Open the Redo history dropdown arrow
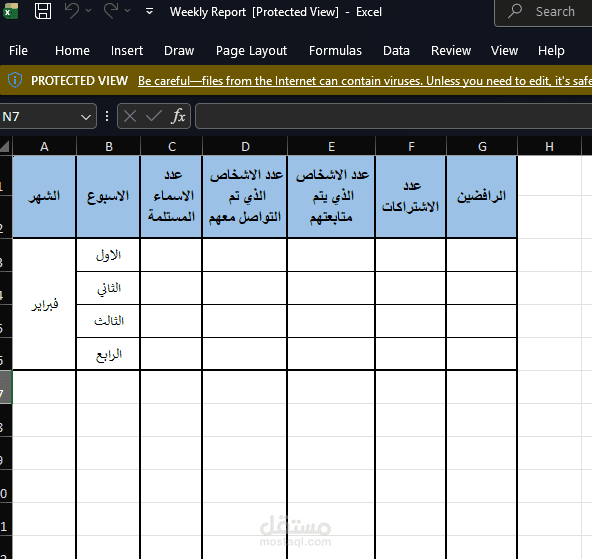The image size is (592, 559). (x=128, y=11)
